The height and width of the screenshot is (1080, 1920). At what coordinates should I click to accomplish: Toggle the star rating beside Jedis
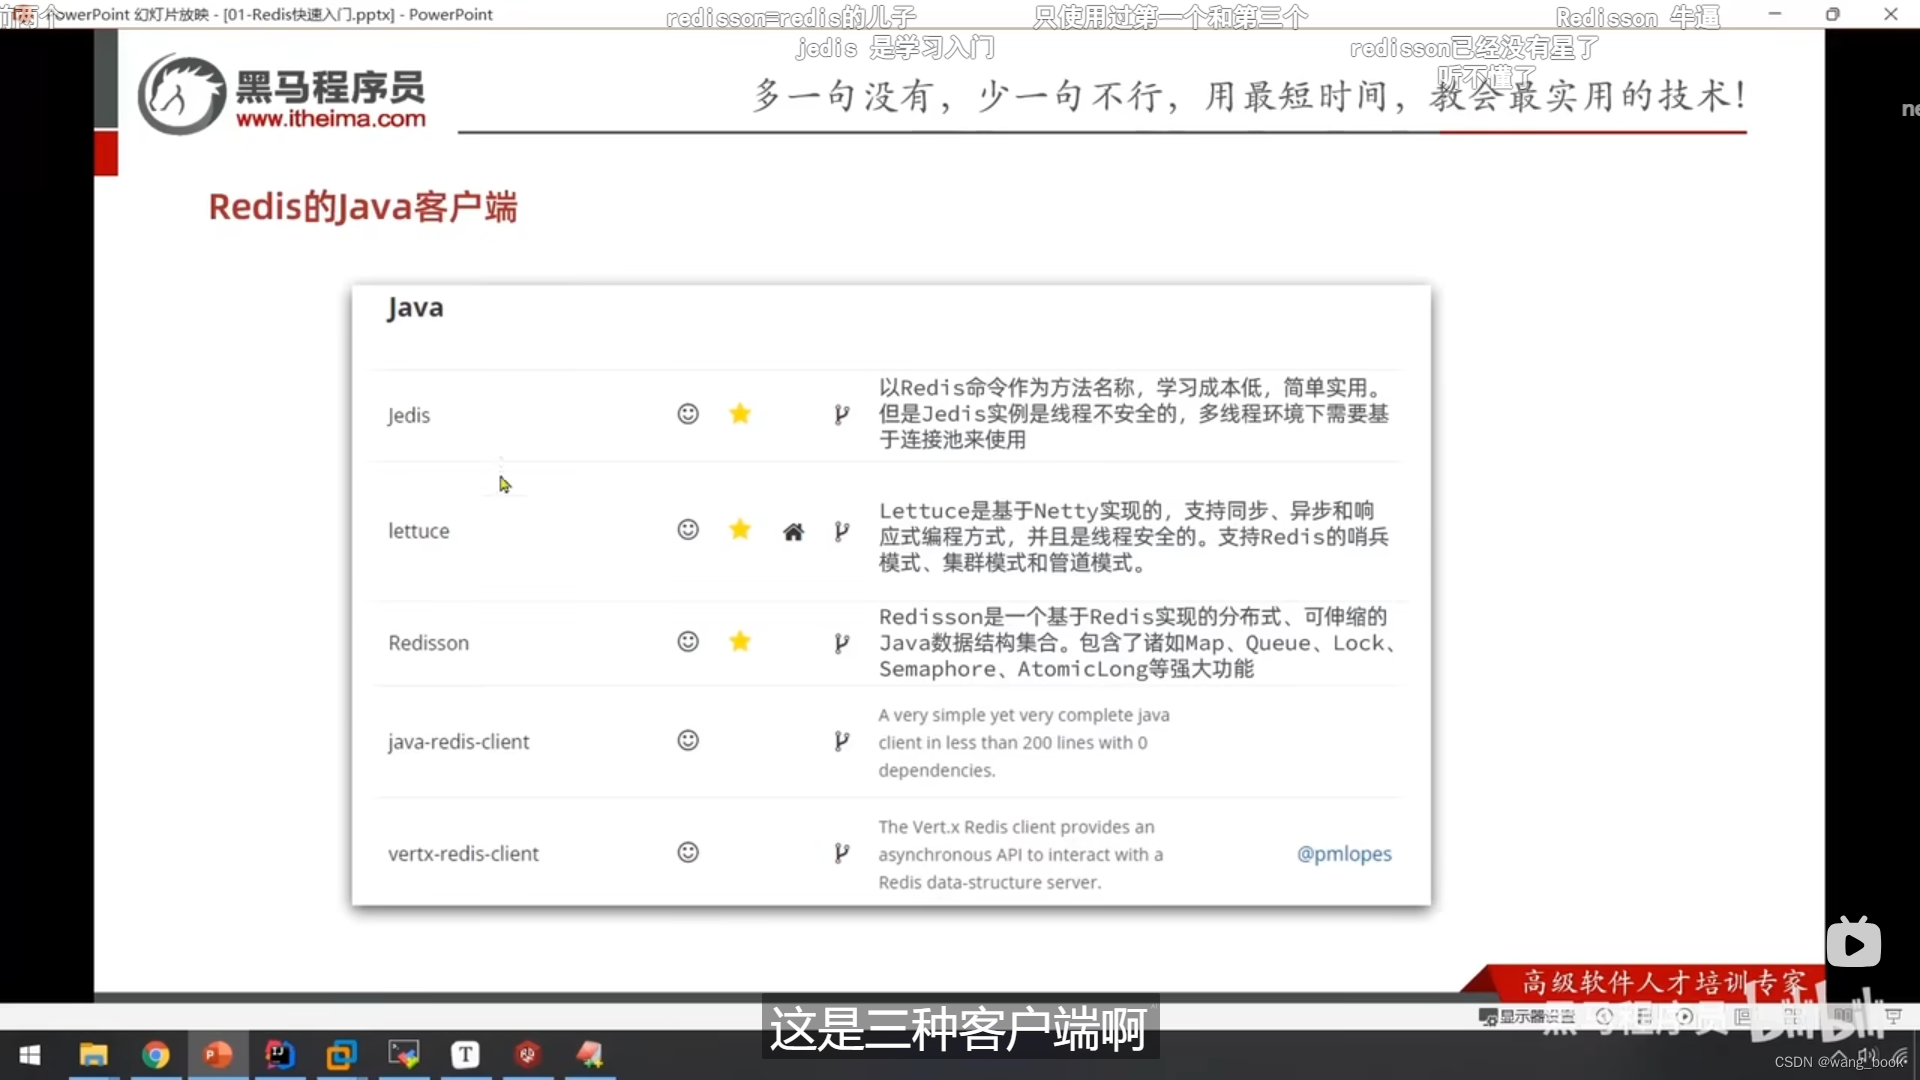point(740,413)
